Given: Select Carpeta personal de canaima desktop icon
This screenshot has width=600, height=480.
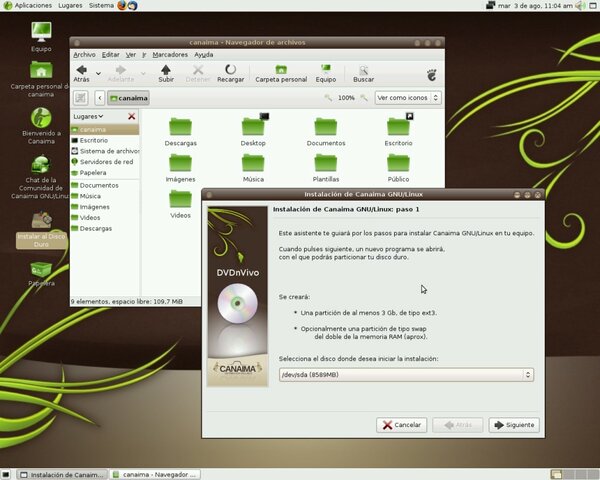Looking at the screenshot, I should [x=40, y=79].
